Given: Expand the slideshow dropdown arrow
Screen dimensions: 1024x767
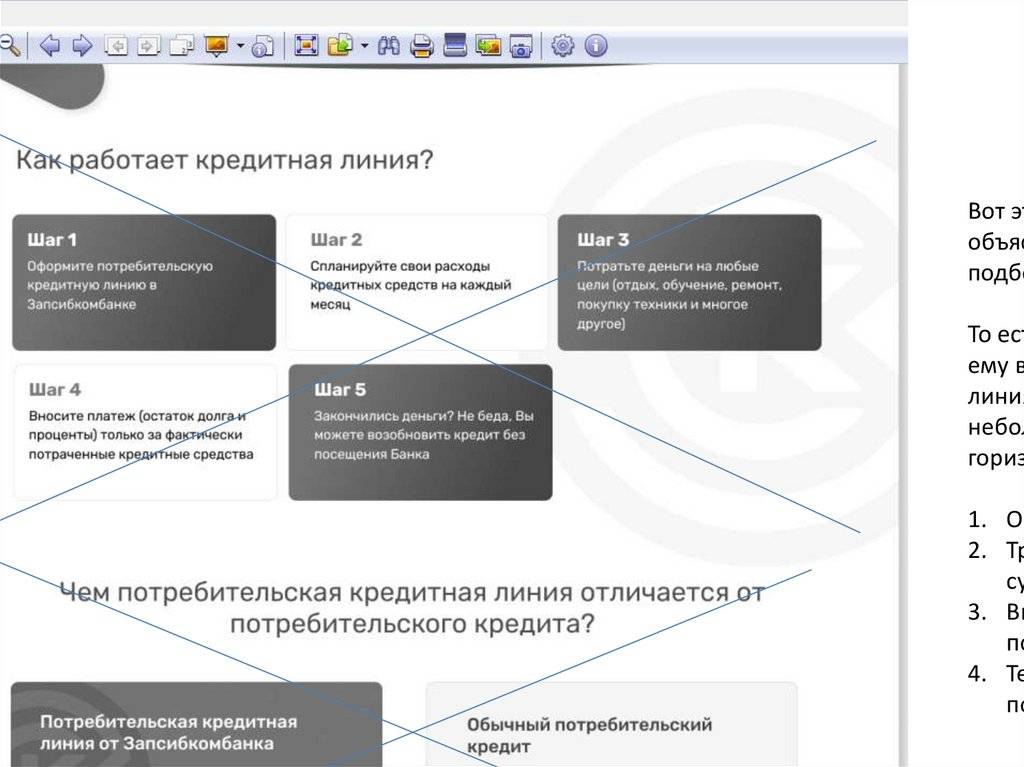Looking at the screenshot, I should point(240,46).
